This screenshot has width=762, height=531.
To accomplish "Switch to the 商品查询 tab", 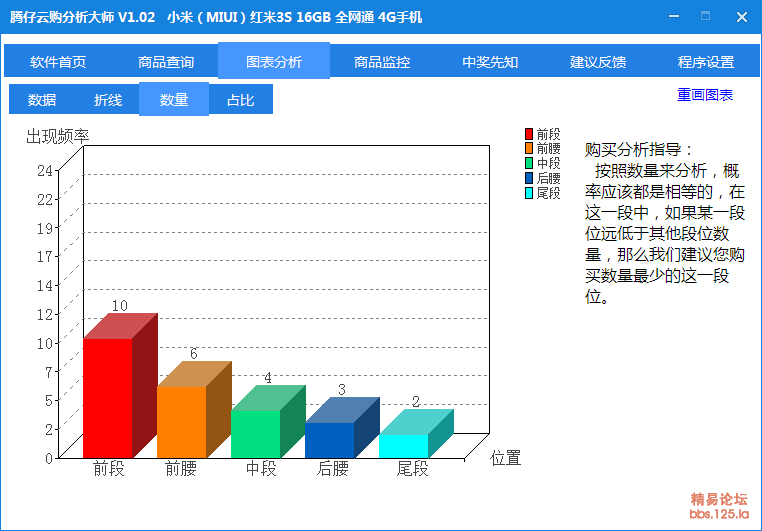I will 166,62.
